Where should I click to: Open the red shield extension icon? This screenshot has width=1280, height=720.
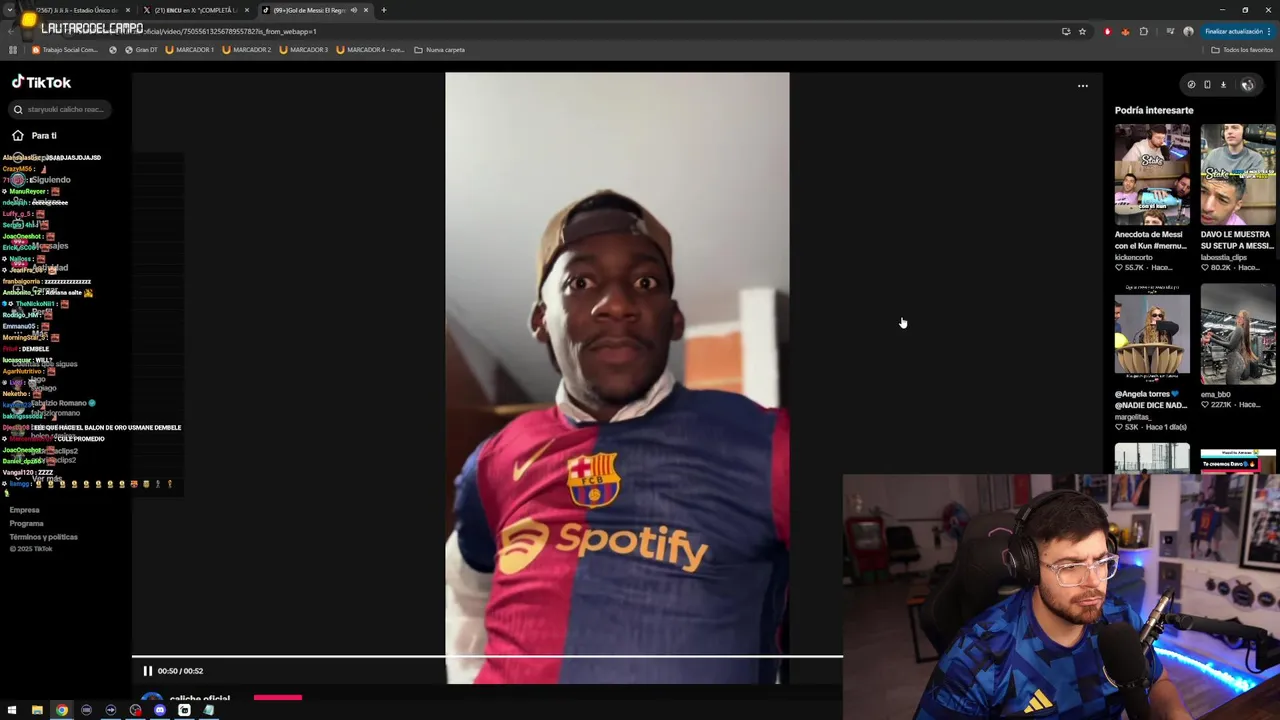(1107, 31)
